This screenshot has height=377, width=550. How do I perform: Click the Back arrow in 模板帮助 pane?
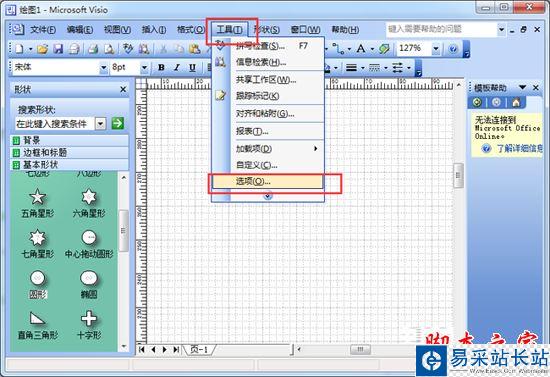[x=477, y=102]
